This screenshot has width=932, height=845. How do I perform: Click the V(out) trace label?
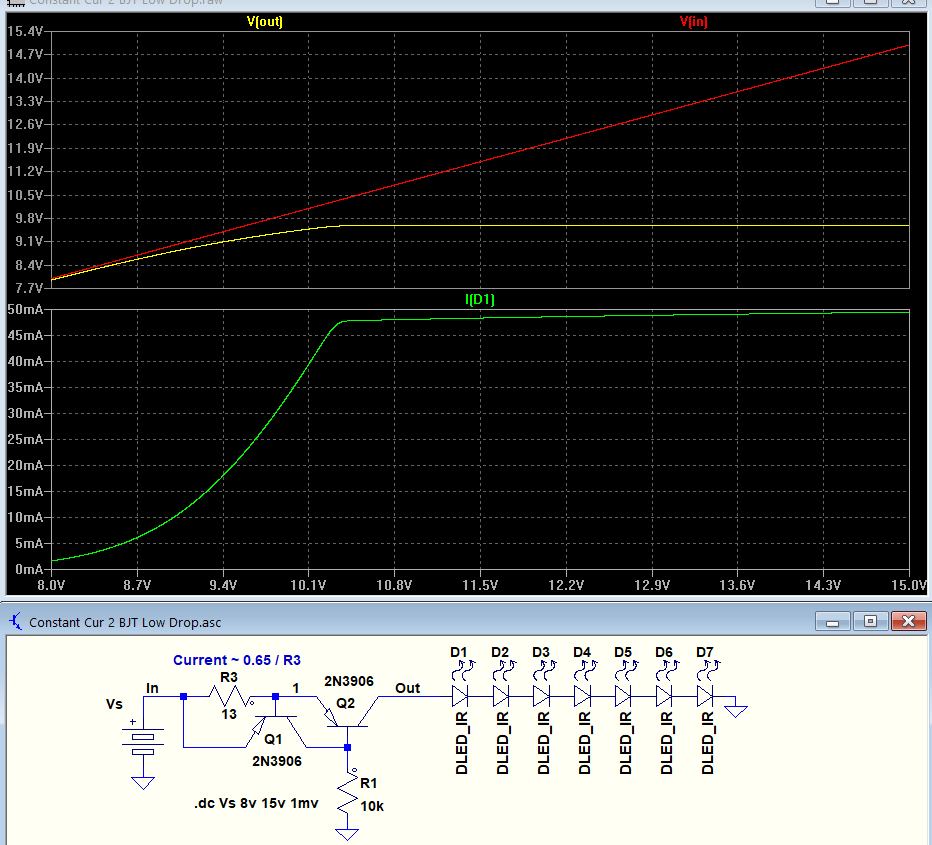(x=265, y=22)
